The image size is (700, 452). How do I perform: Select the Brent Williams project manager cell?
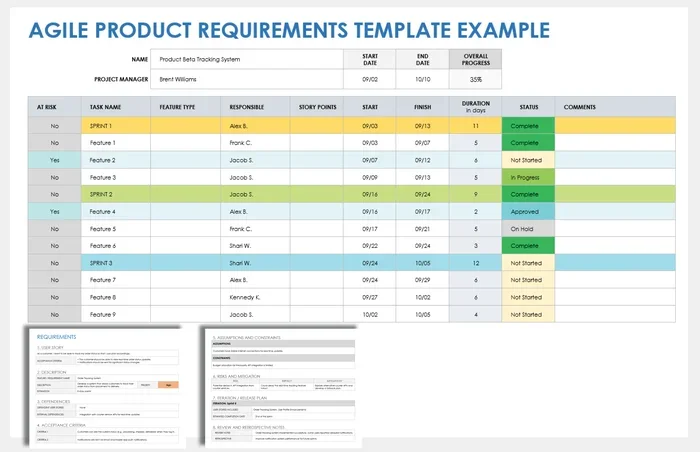[247, 79]
